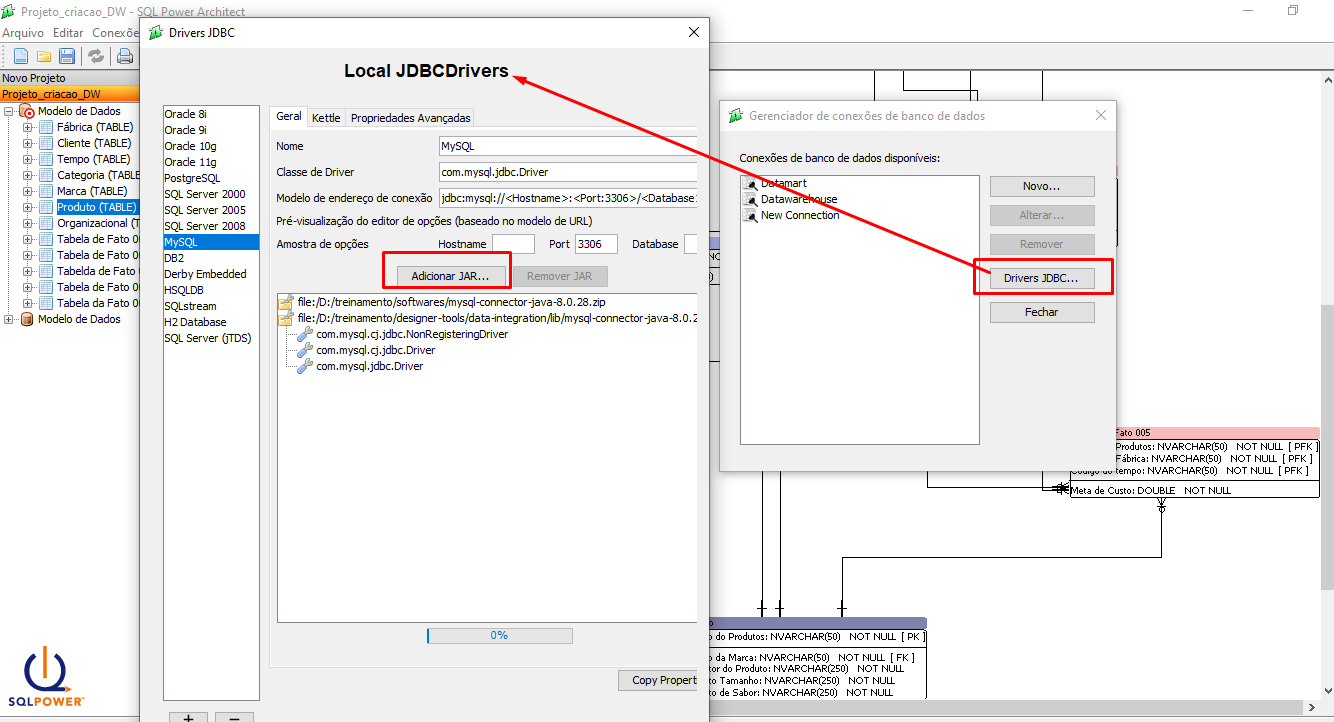Expand the Fábrica (TABLE) node
Viewport: 1334px width, 722px height.
tap(28, 127)
